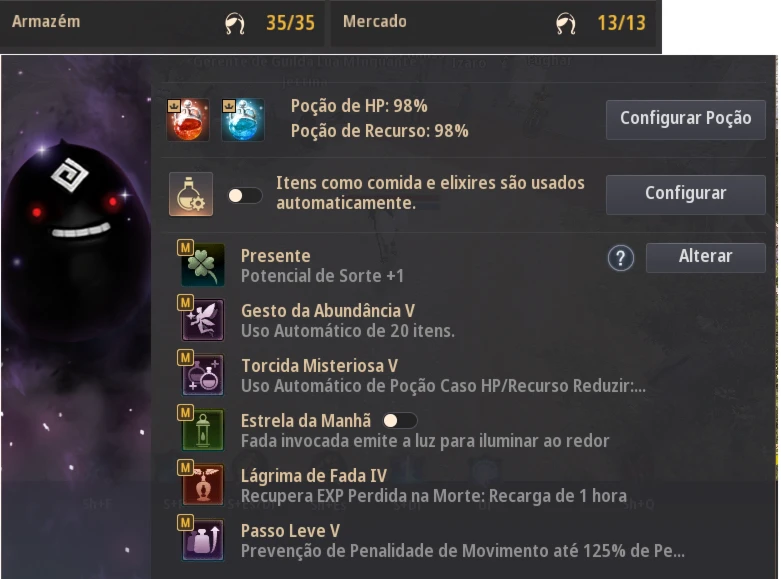Image resolution: width=781 pixels, height=579 pixels.
Task: Open the question mark help icon
Action: pyautogui.click(x=621, y=258)
